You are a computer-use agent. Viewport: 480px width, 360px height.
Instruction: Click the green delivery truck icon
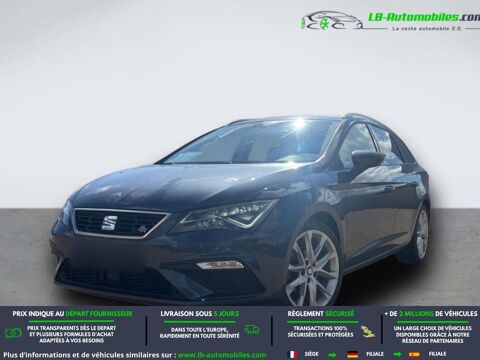[252, 330]
